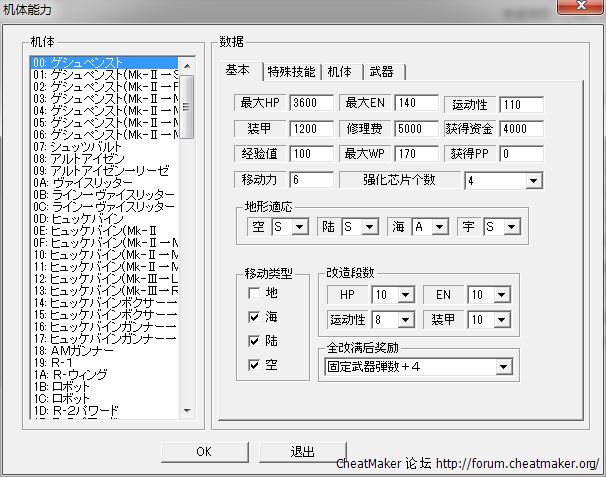Screen dimensions: 606x477
Task: Switch to the 特殊技能 tab
Action: coord(291,72)
